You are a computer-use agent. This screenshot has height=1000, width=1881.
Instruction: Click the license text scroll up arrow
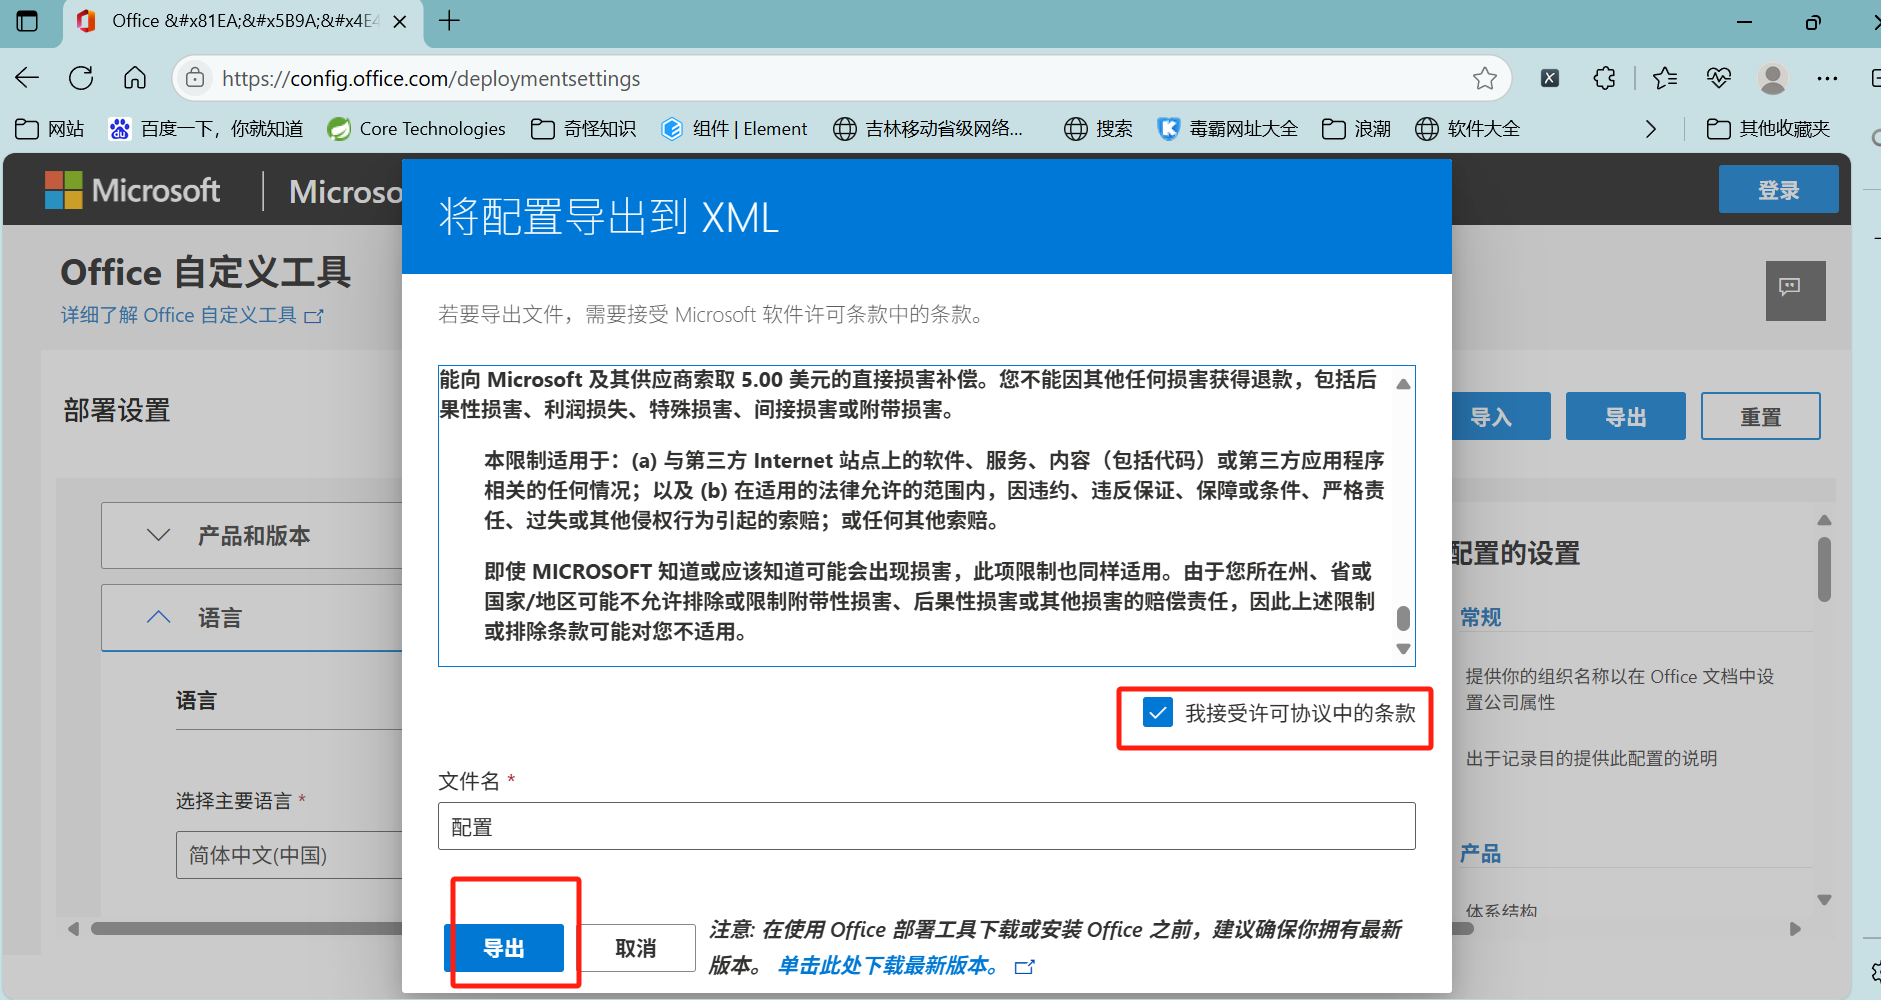tap(1403, 384)
